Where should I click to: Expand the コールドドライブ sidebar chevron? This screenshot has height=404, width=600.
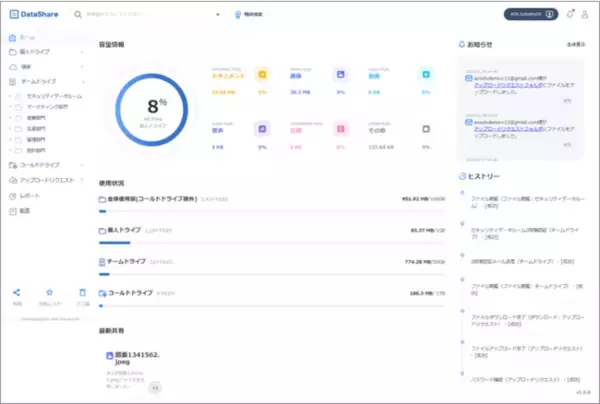coord(82,165)
